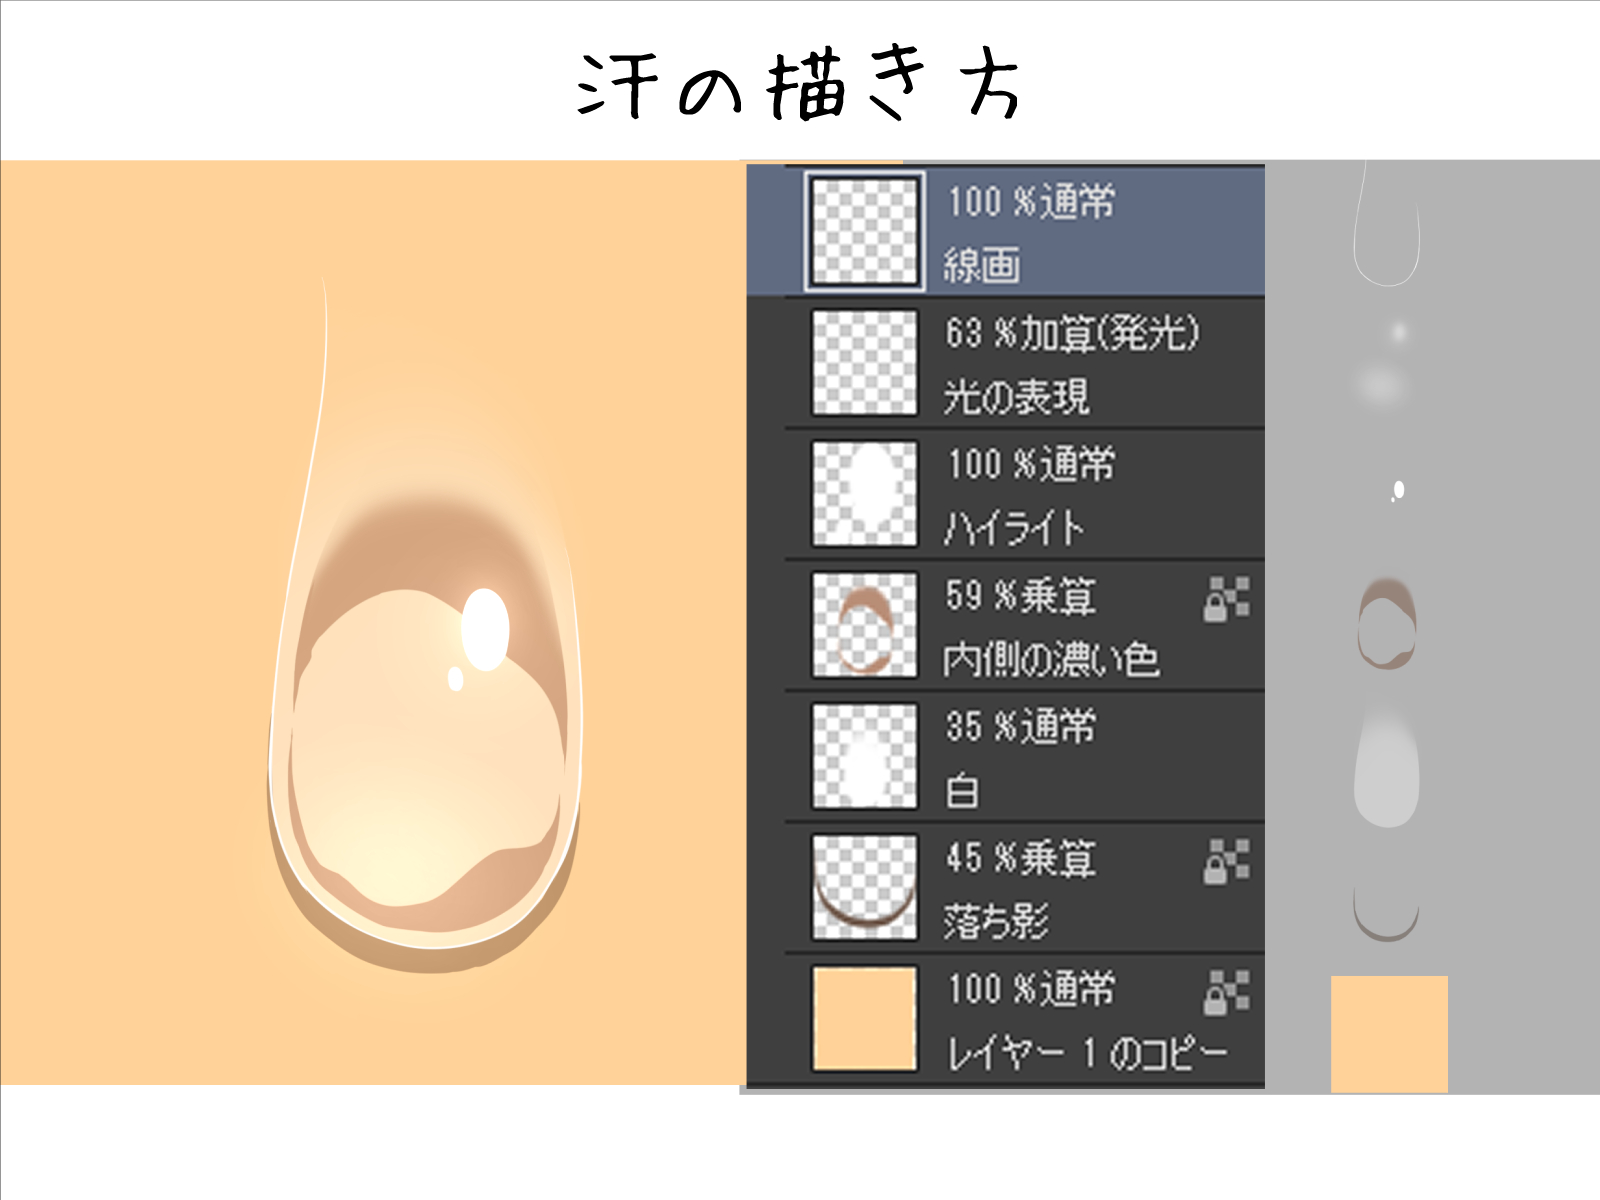Select the 白 layer thumbnail
This screenshot has height=1200, width=1600.
click(864, 756)
